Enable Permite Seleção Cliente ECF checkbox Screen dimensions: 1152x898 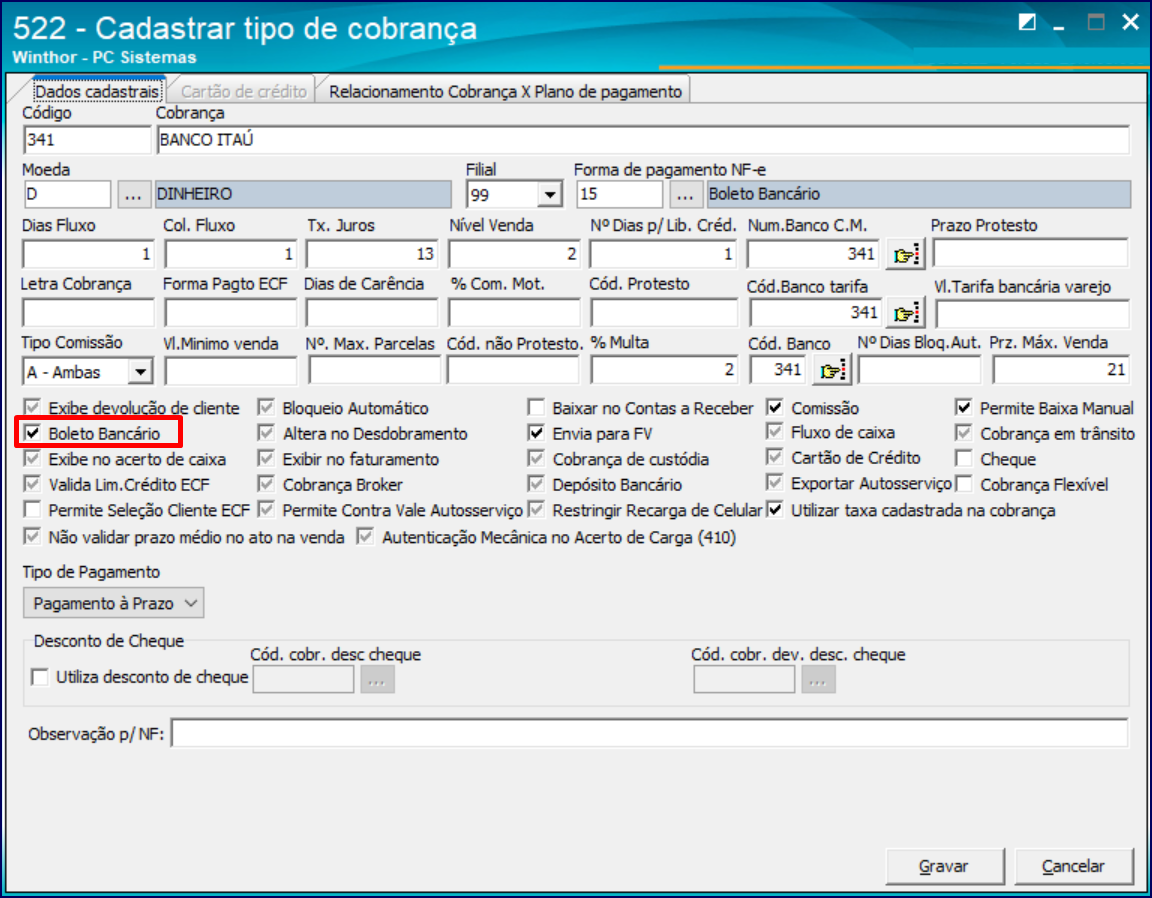point(32,509)
